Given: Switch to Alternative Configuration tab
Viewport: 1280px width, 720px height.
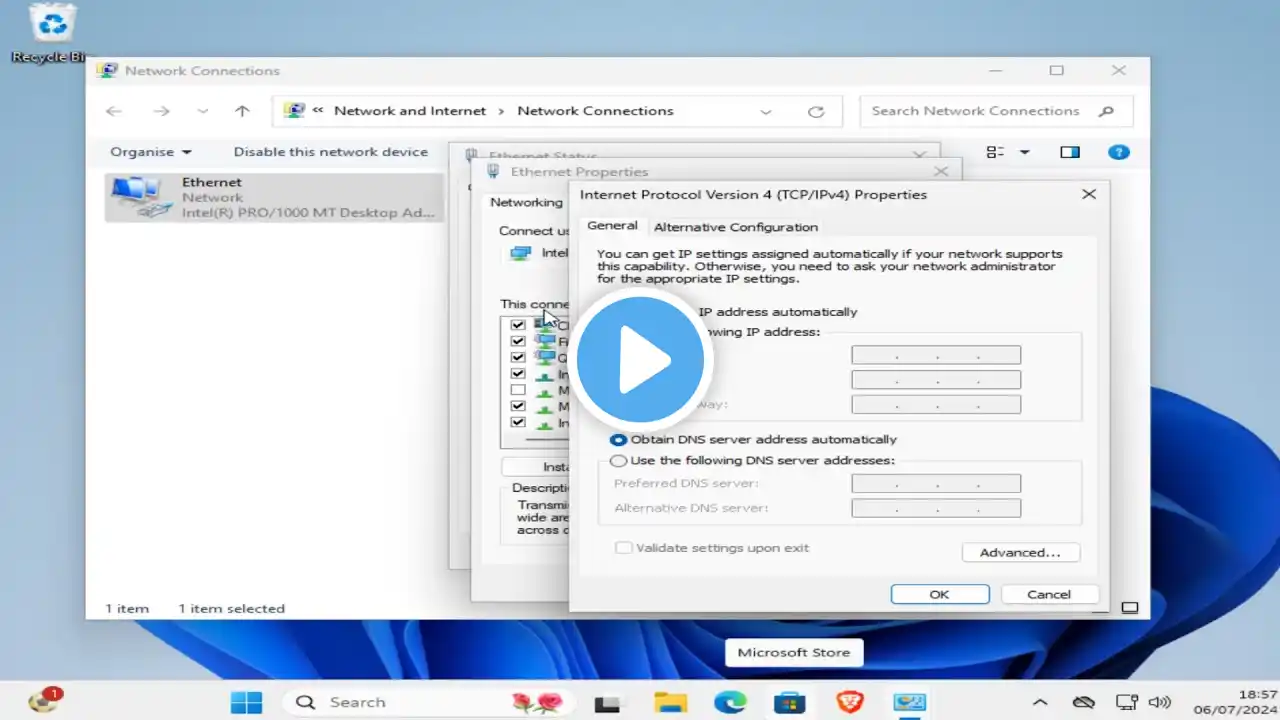Looking at the screenshot, I should tap(736, 227).
